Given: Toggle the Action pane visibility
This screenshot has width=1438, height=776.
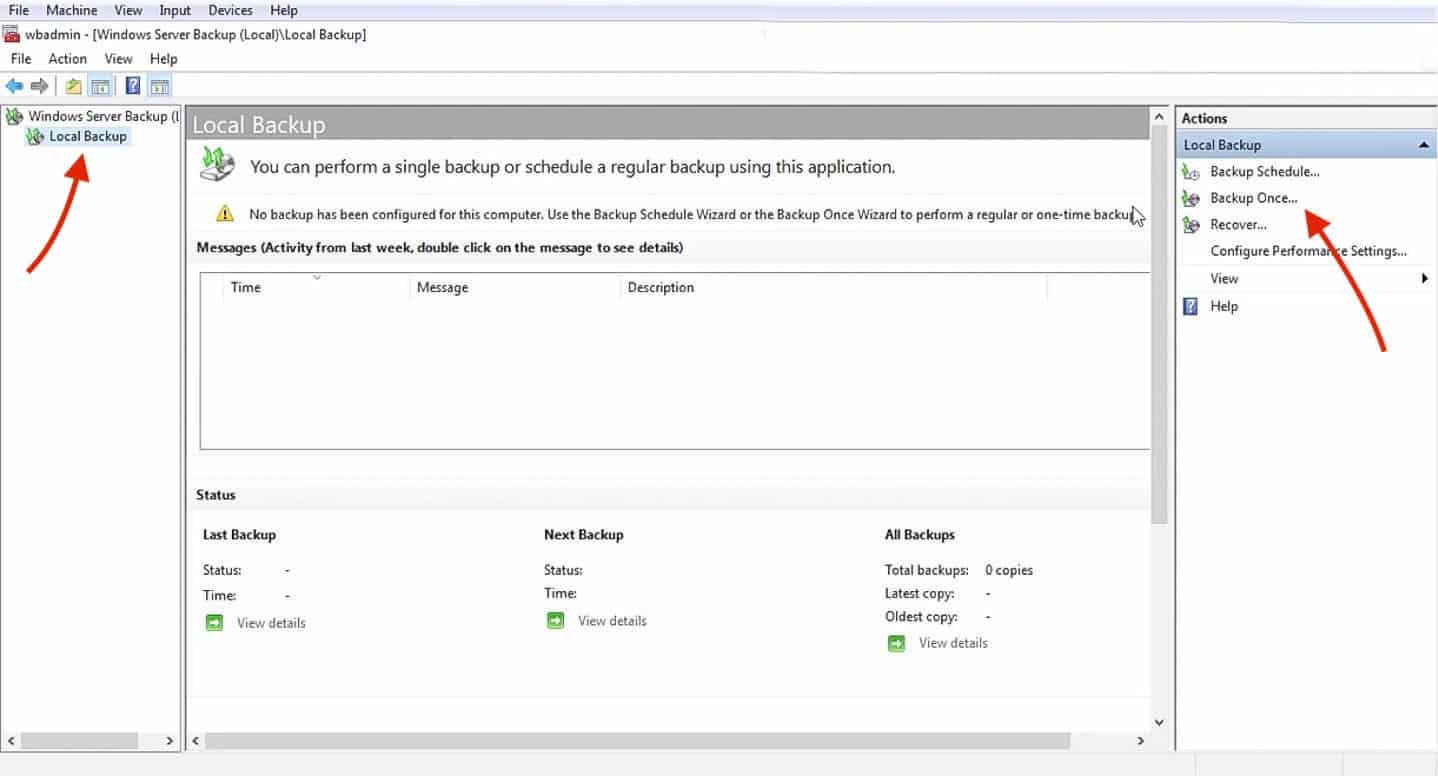Looking at the screenshot, I should 160,85.
